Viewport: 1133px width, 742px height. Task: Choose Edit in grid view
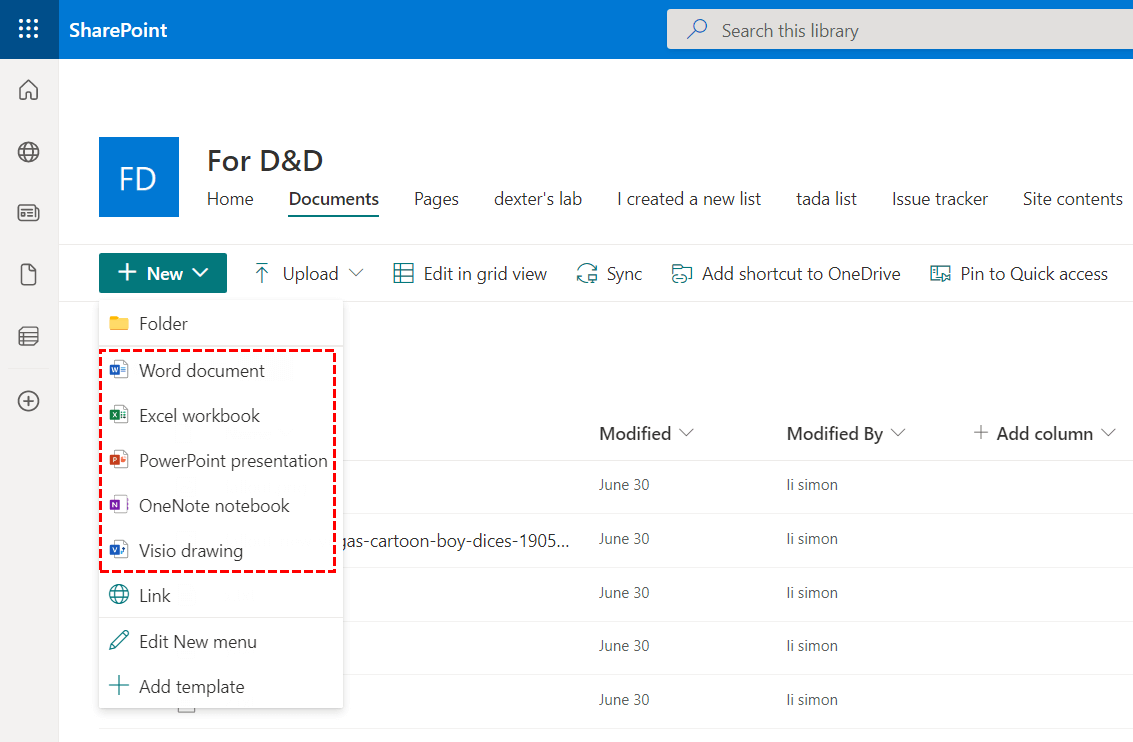[470, 274]
